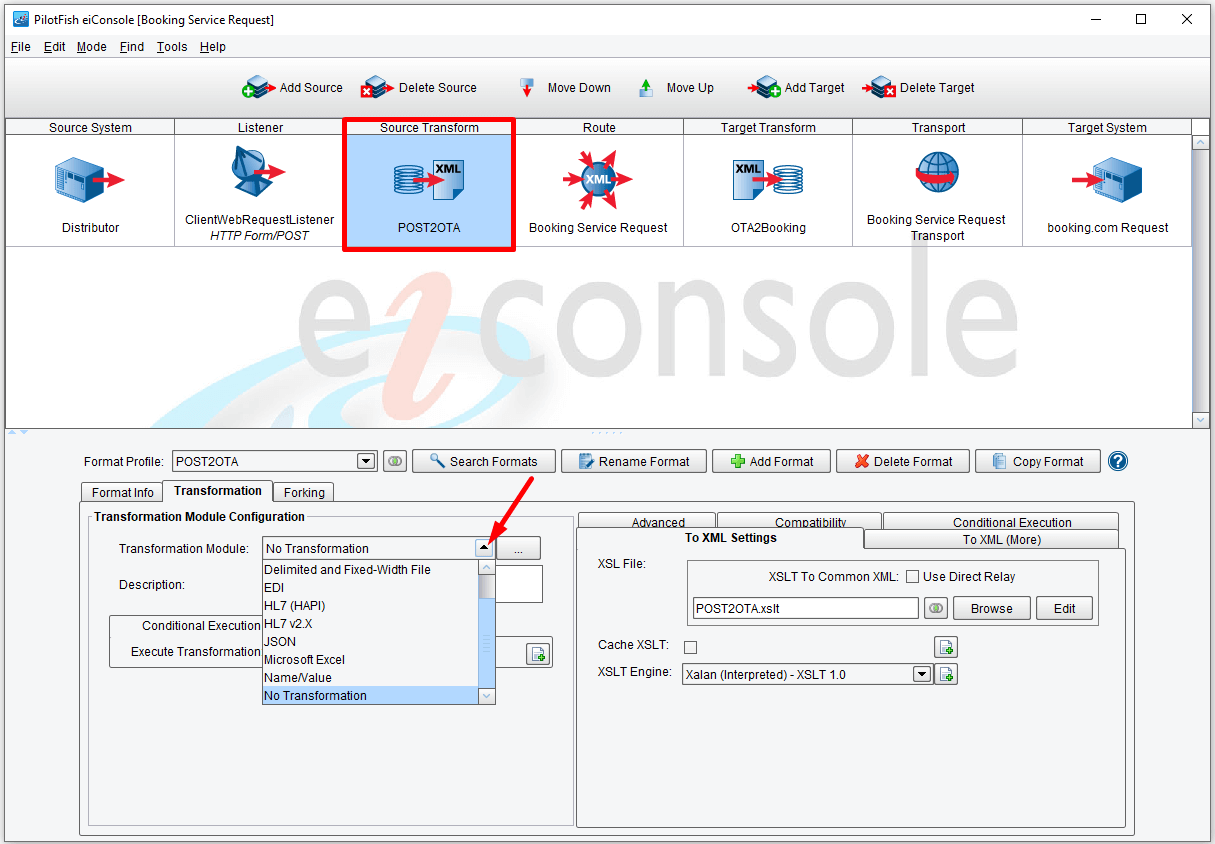Image resolution: width=1215 pixels, height=844 pixels.
Task: Click the Add Source toolbar icon
Action: click(258, 88)
